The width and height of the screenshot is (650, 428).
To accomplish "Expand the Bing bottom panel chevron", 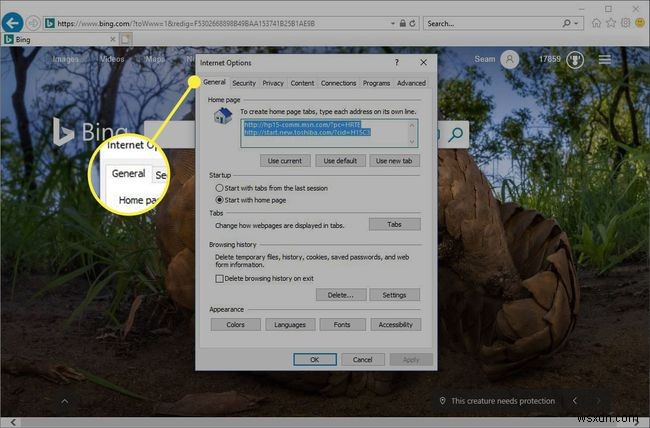I will (x=65, y=401).
